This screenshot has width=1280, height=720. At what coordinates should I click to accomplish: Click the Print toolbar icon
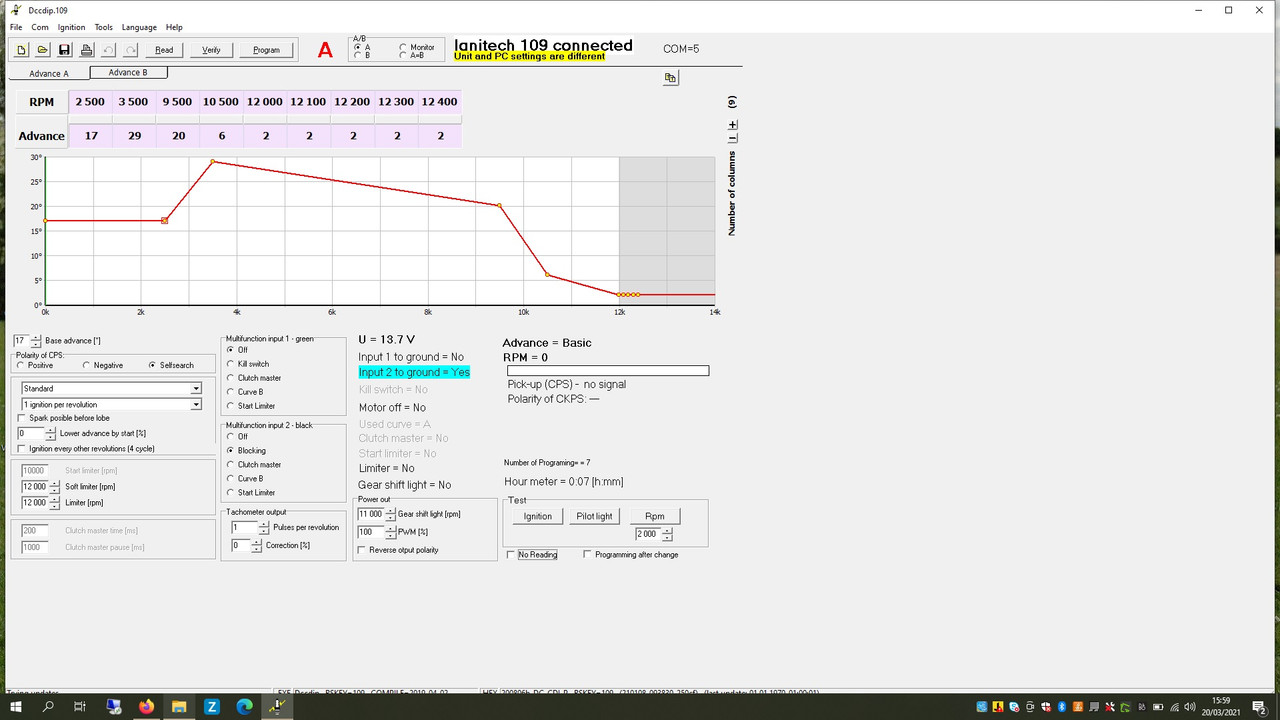(87, 50)
